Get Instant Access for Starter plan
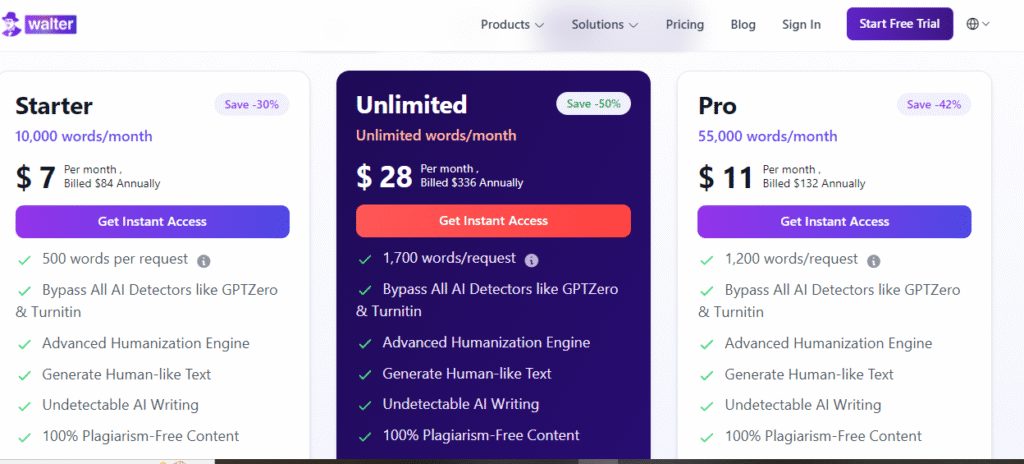This screenshot has height=464, width=1024. (152, 222)
